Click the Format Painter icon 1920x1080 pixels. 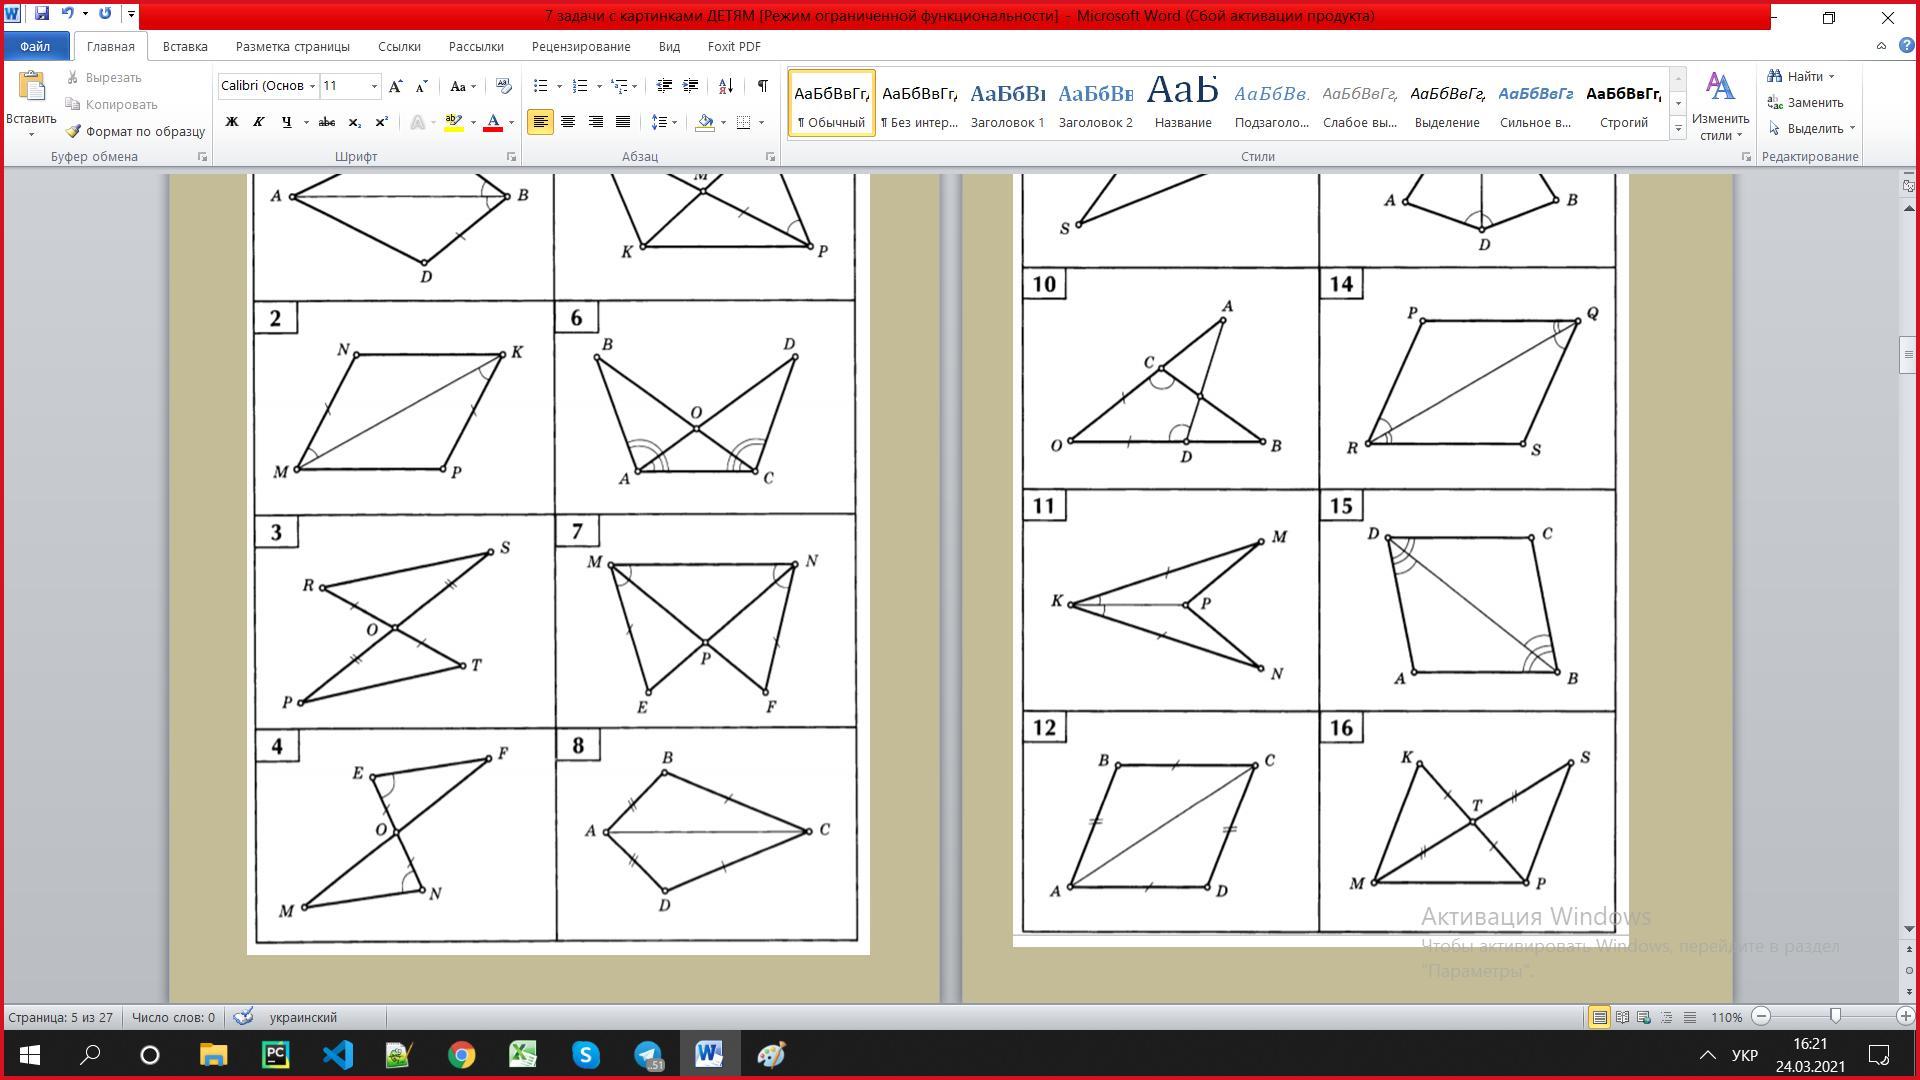[x=73, y=131]
